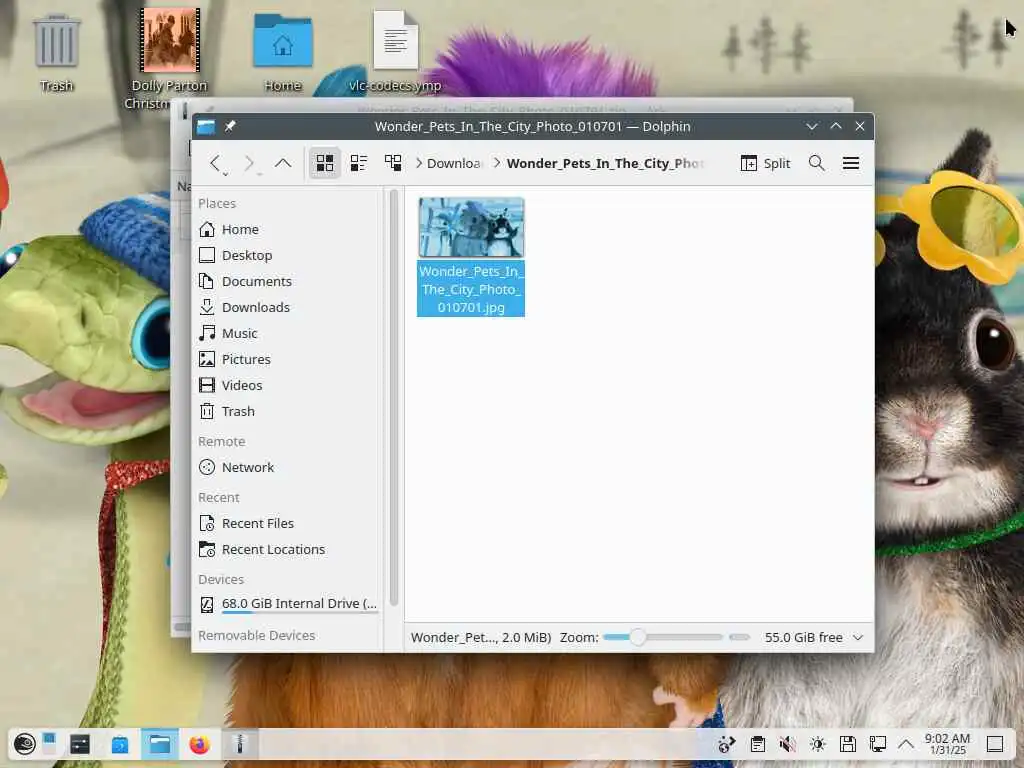Click the 9:02 AM clock

(x=948, y=744)
